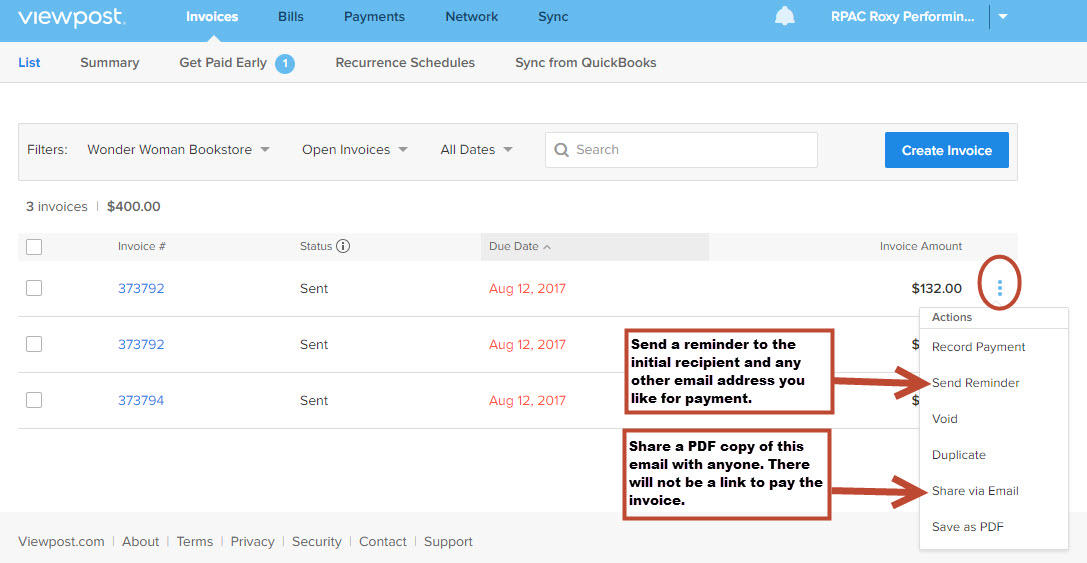
Task: Click the Security footer link
Action: (x=316, y=542)
